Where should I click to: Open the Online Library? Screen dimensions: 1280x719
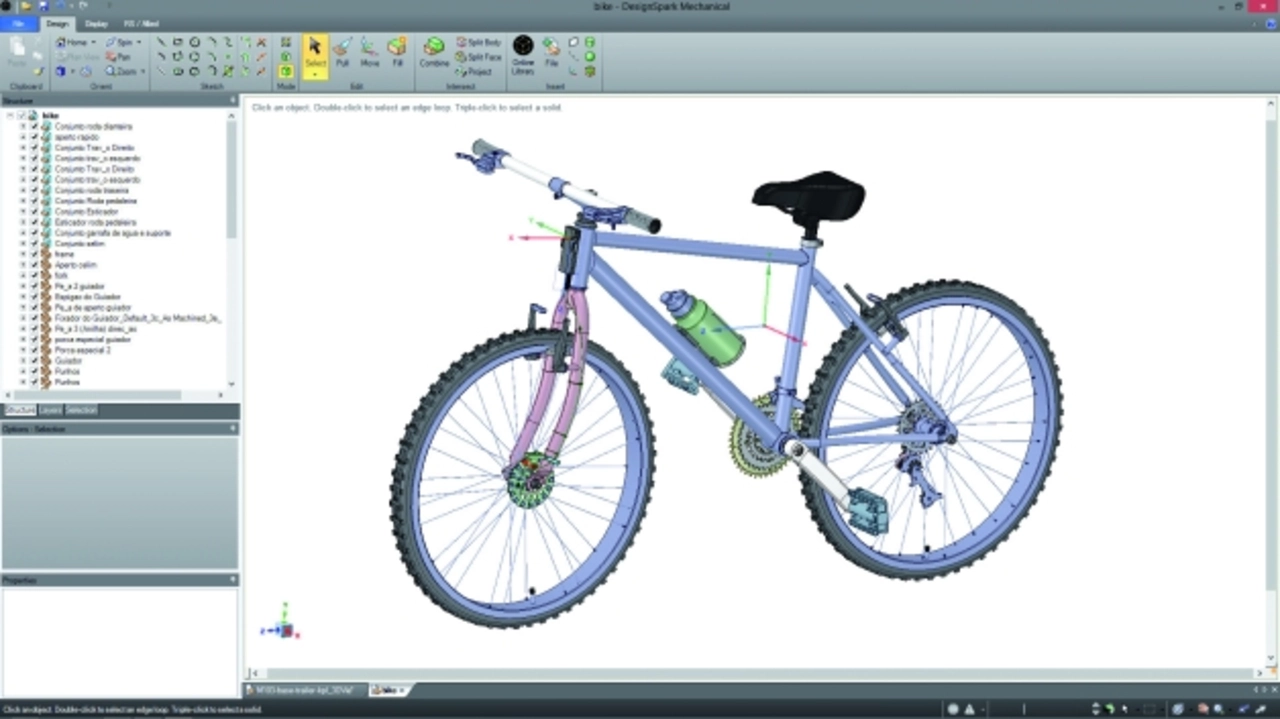click(523, 53)
